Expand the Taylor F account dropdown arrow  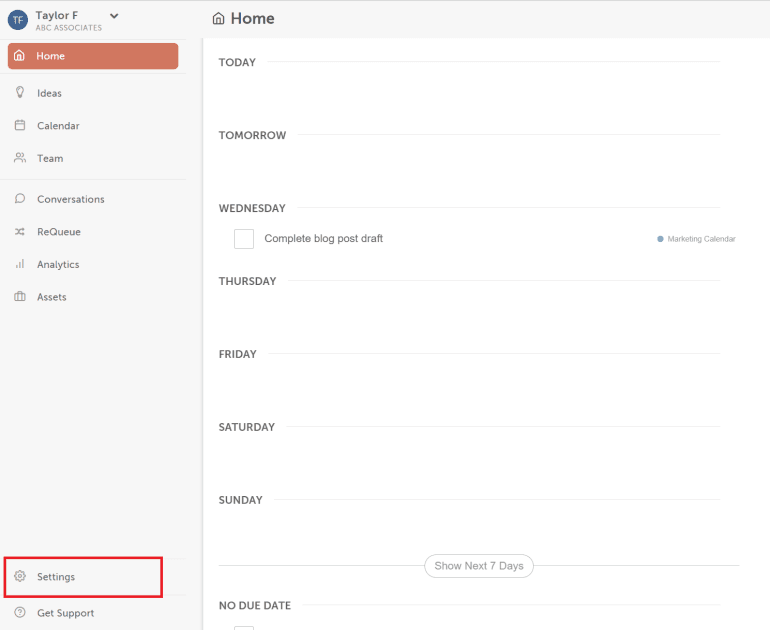(114, 16)
